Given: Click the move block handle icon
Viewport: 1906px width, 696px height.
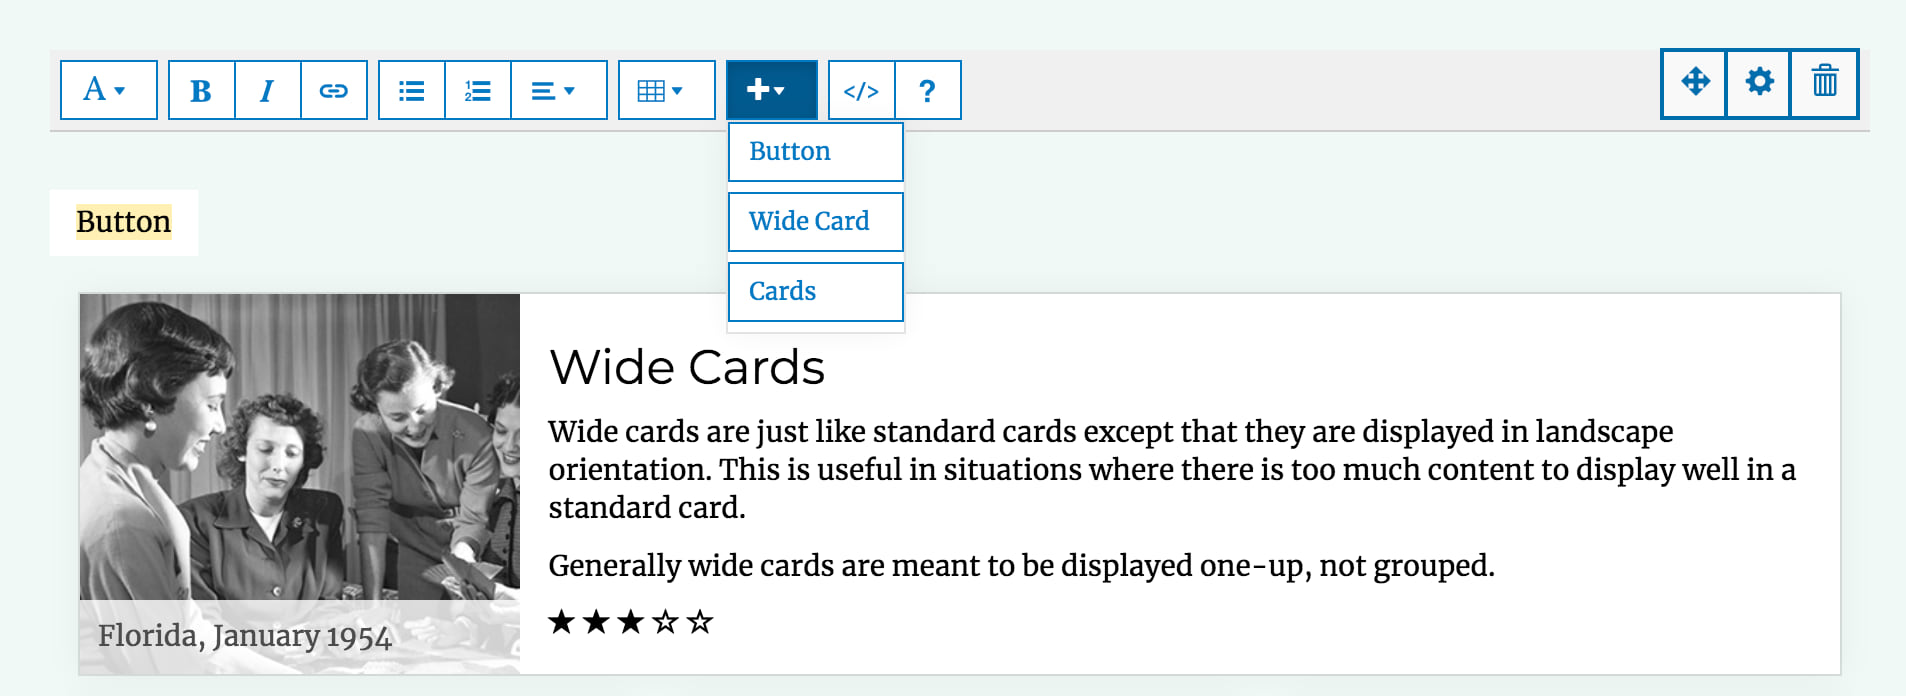Looking at the screenshot, I should pos(1695,82).
